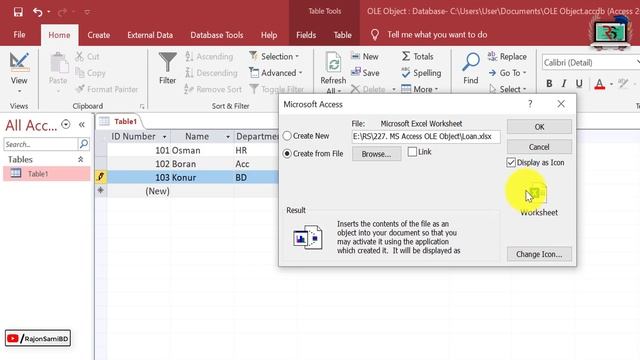
Task: Run the Spelling check
Action: point(421,73)
